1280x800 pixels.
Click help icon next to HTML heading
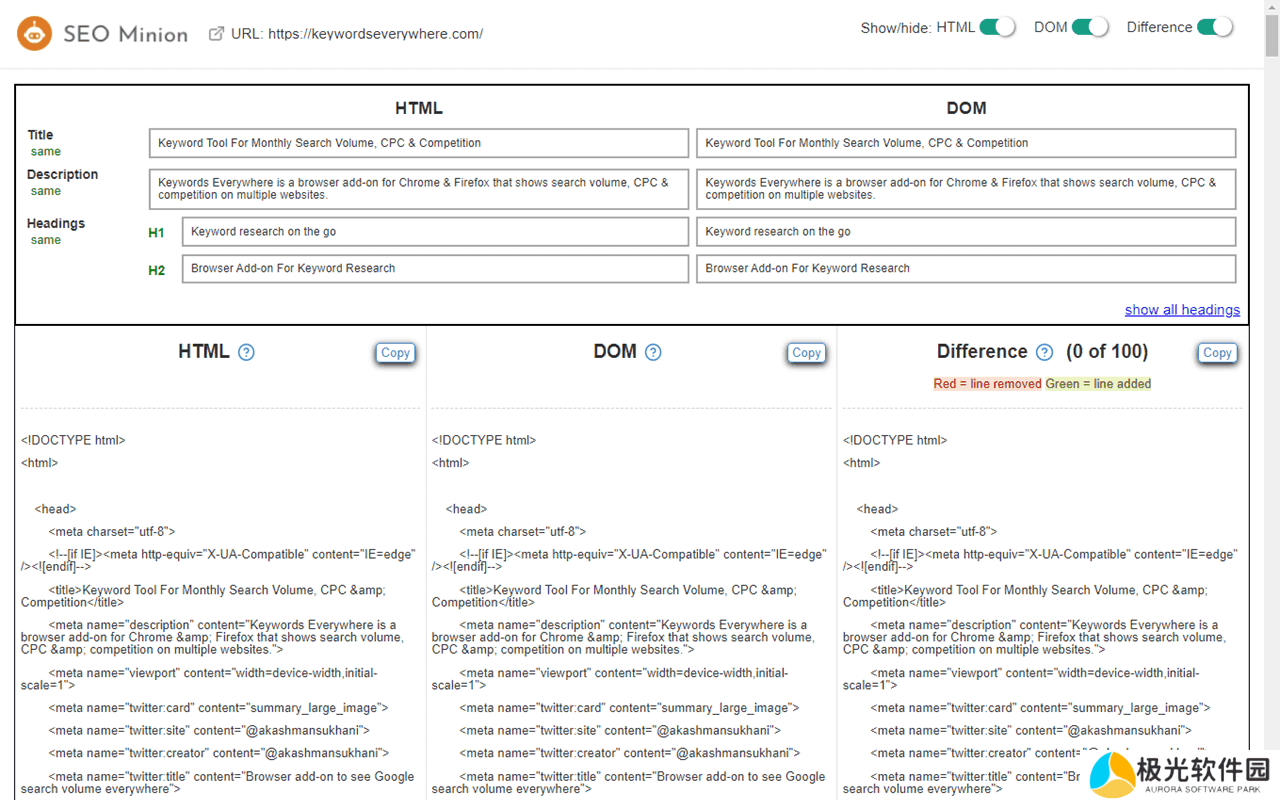pyautogui.click(x=246, y=352)
